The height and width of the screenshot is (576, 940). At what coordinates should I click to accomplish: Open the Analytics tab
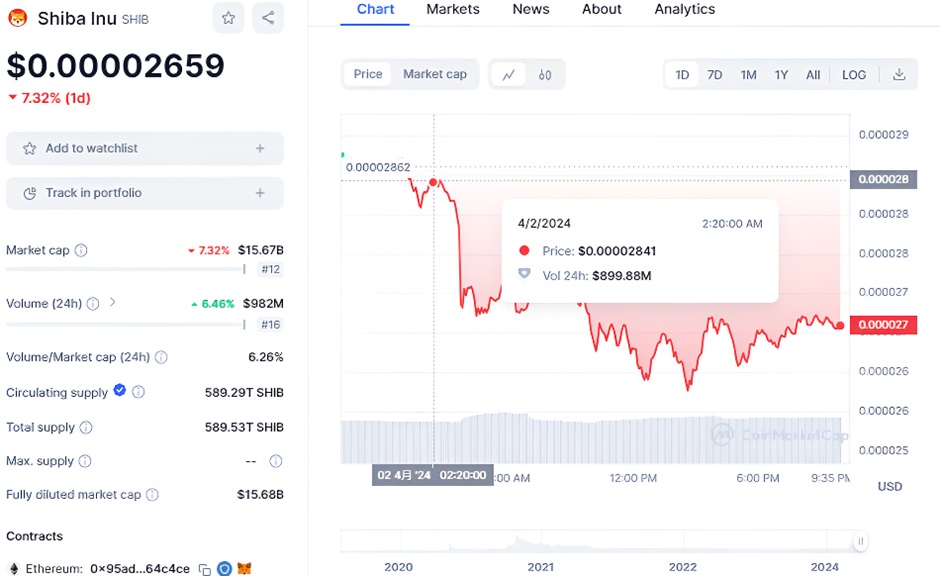[x=684, y=9]
